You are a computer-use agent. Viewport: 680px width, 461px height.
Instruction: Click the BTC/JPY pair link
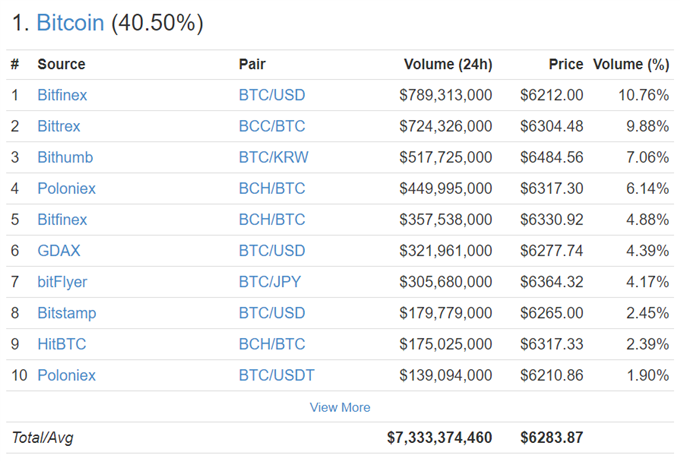[x=270, y=282]
